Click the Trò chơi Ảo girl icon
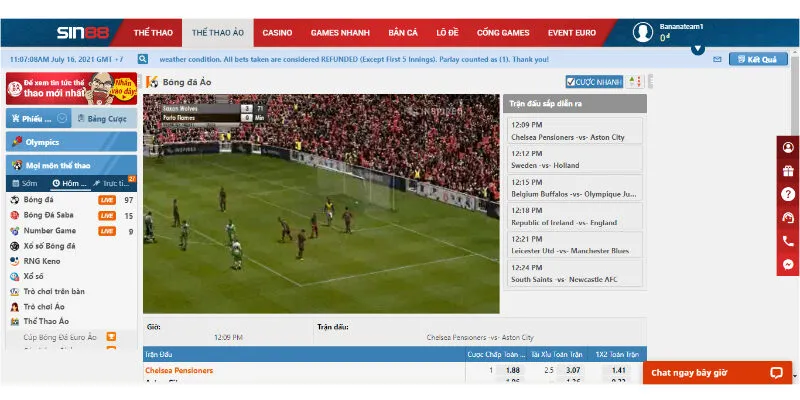This screenshot has height=400, width=800. 15,307
